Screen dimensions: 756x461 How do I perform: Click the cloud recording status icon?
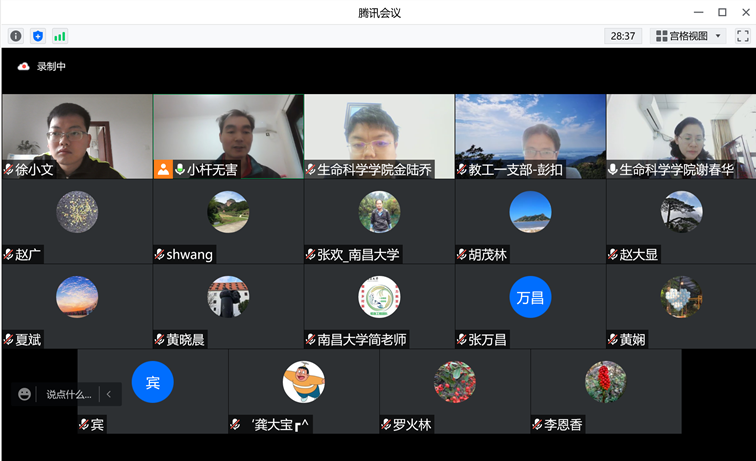point(23,67)
